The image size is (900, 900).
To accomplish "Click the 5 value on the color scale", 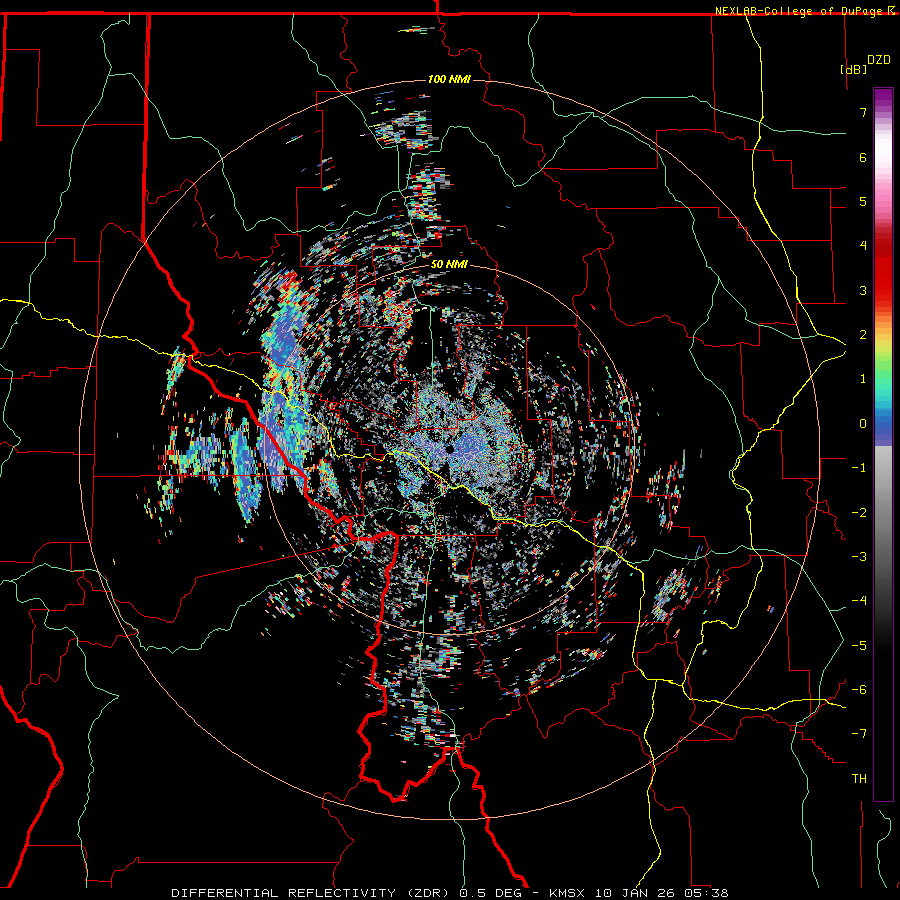I will pyautogui.click(x=863, y=201).
